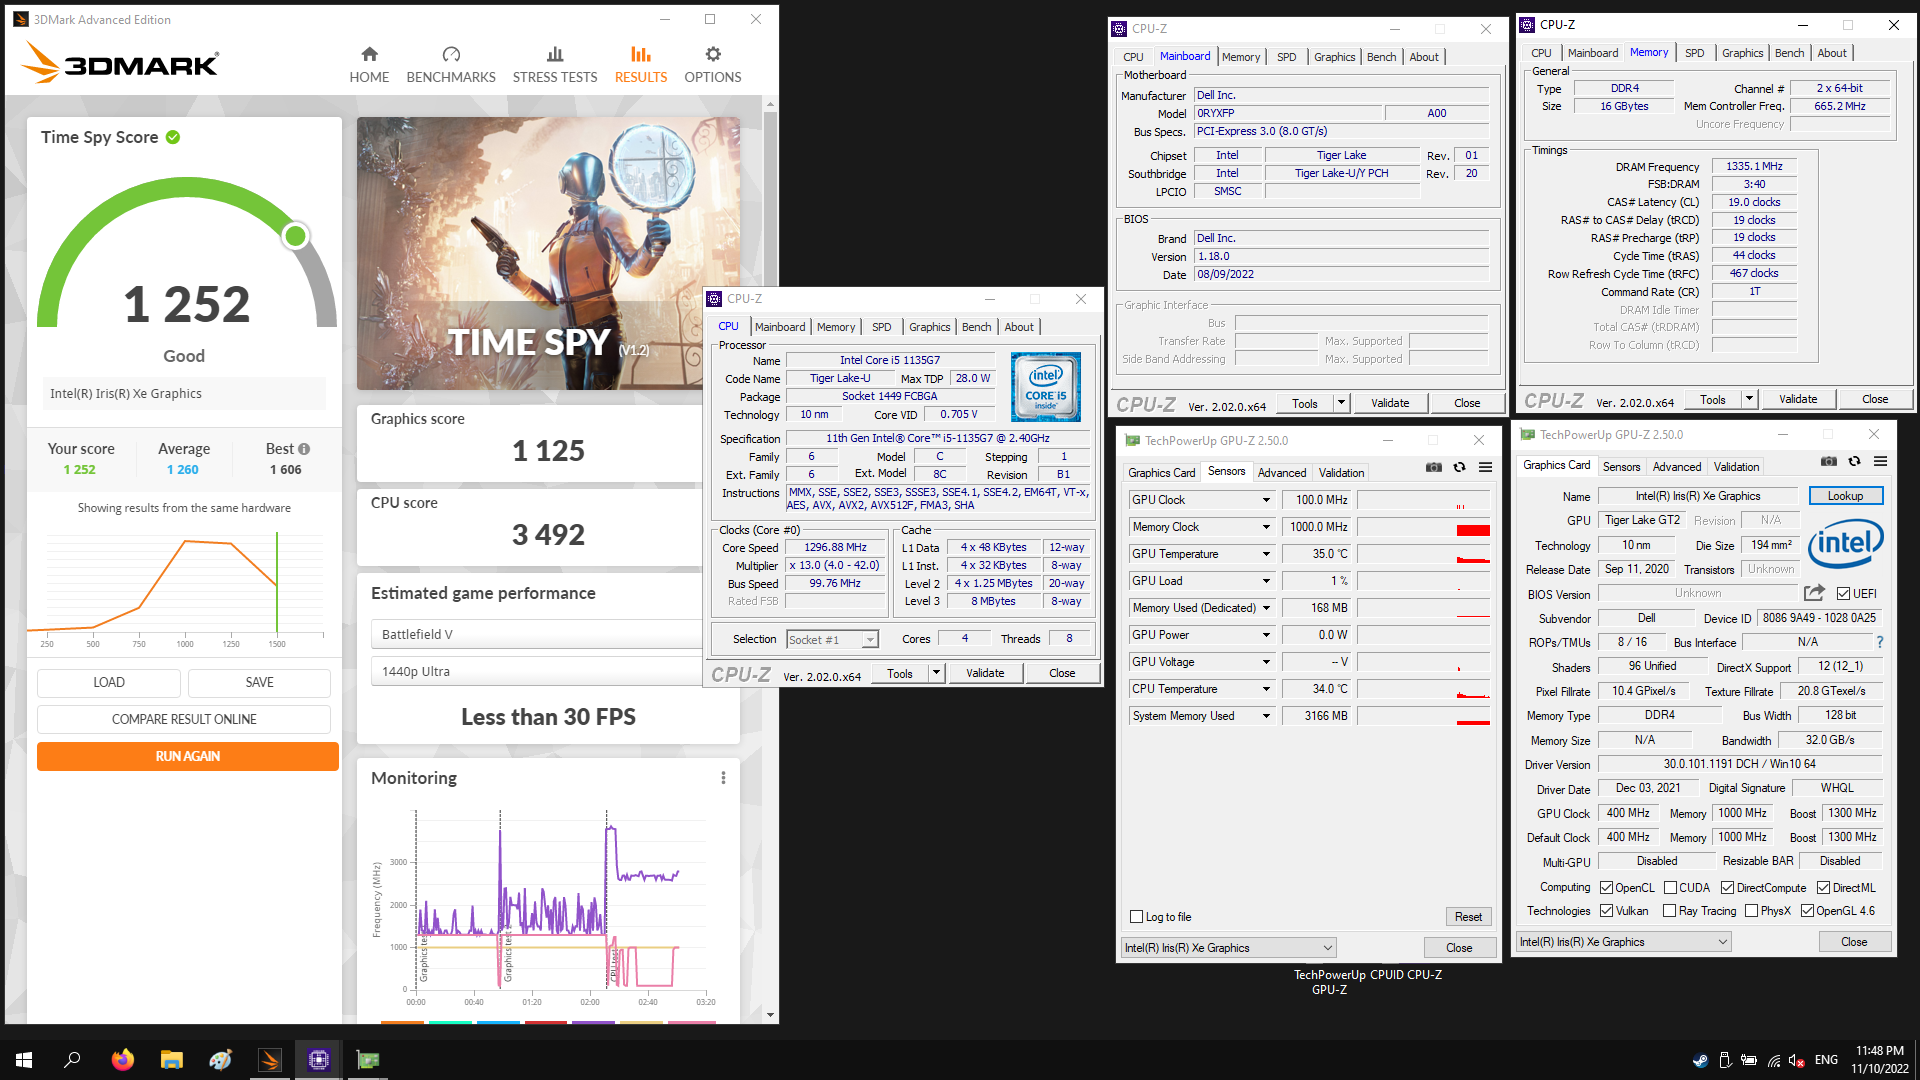Toggle the UEFI checkbox in GPU-Z
Screen dimensions: 1920x1080
1843,593
